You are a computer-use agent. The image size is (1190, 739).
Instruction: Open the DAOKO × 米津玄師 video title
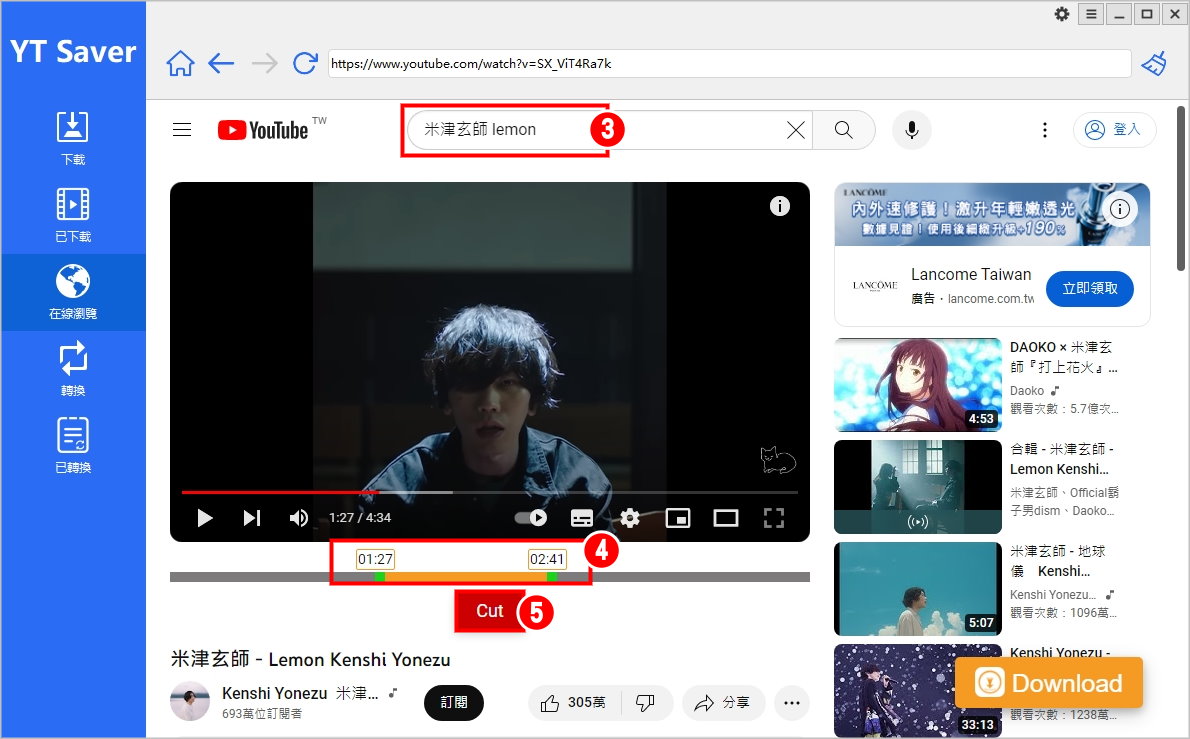tap(1063, 357)
